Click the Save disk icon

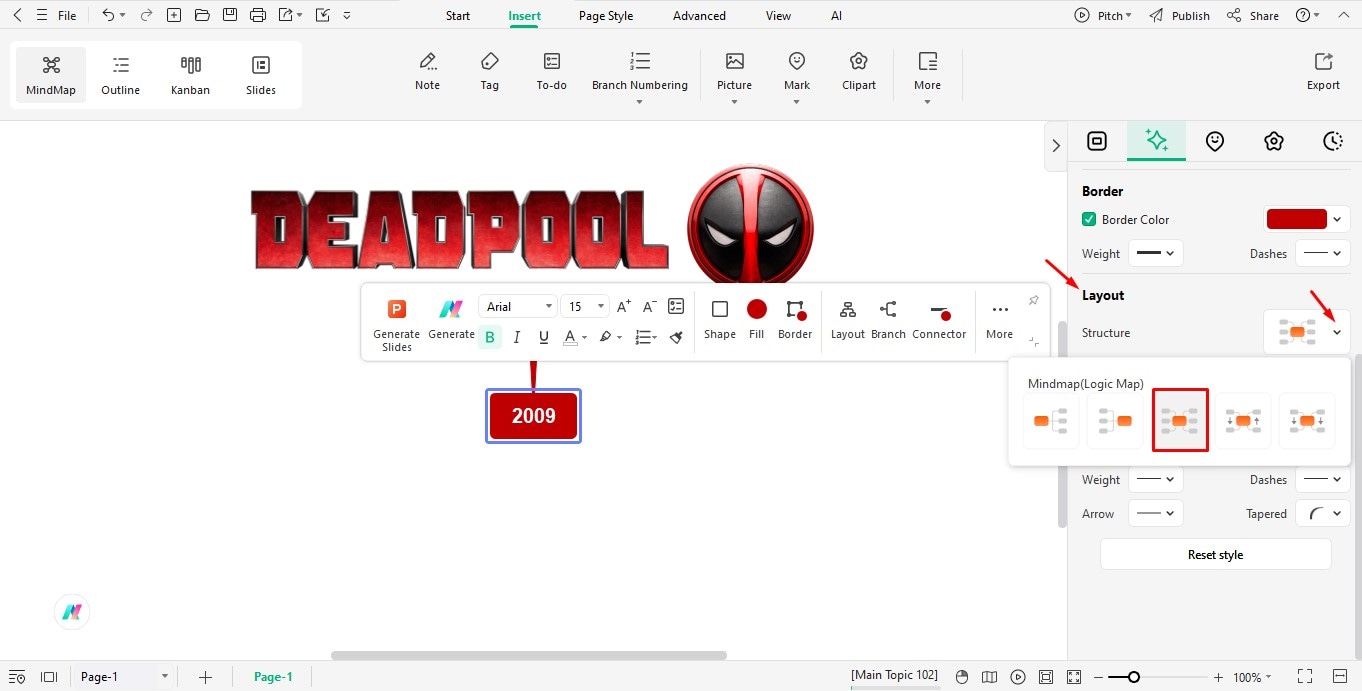coord(230,15)
